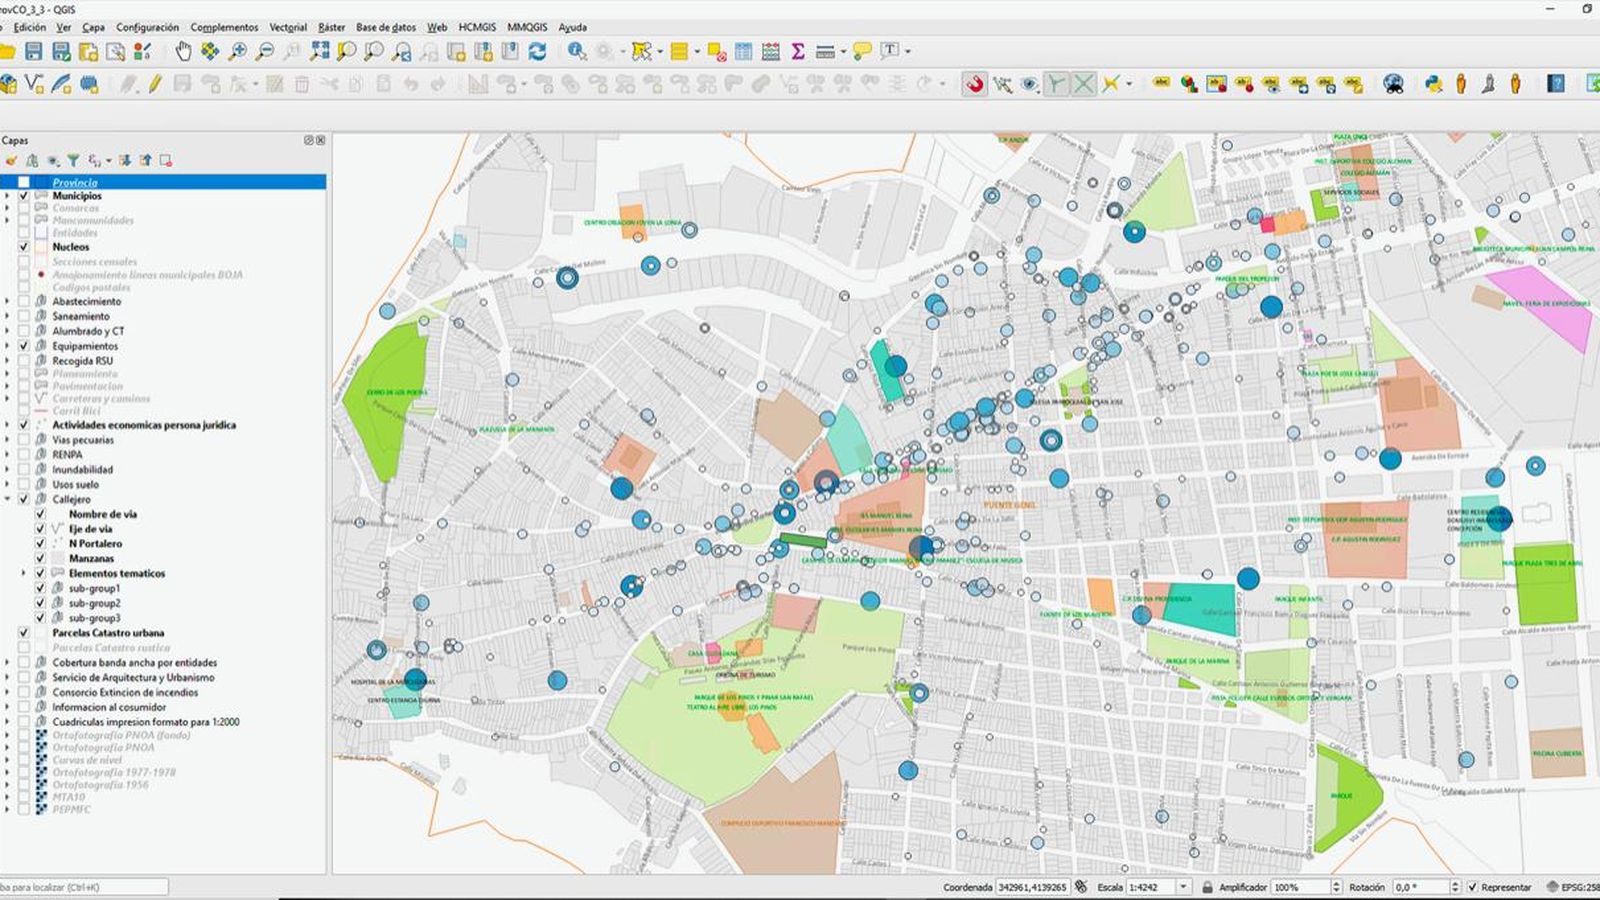
Task: Click the Save Project floppy icon
Action: click(34, 51)
